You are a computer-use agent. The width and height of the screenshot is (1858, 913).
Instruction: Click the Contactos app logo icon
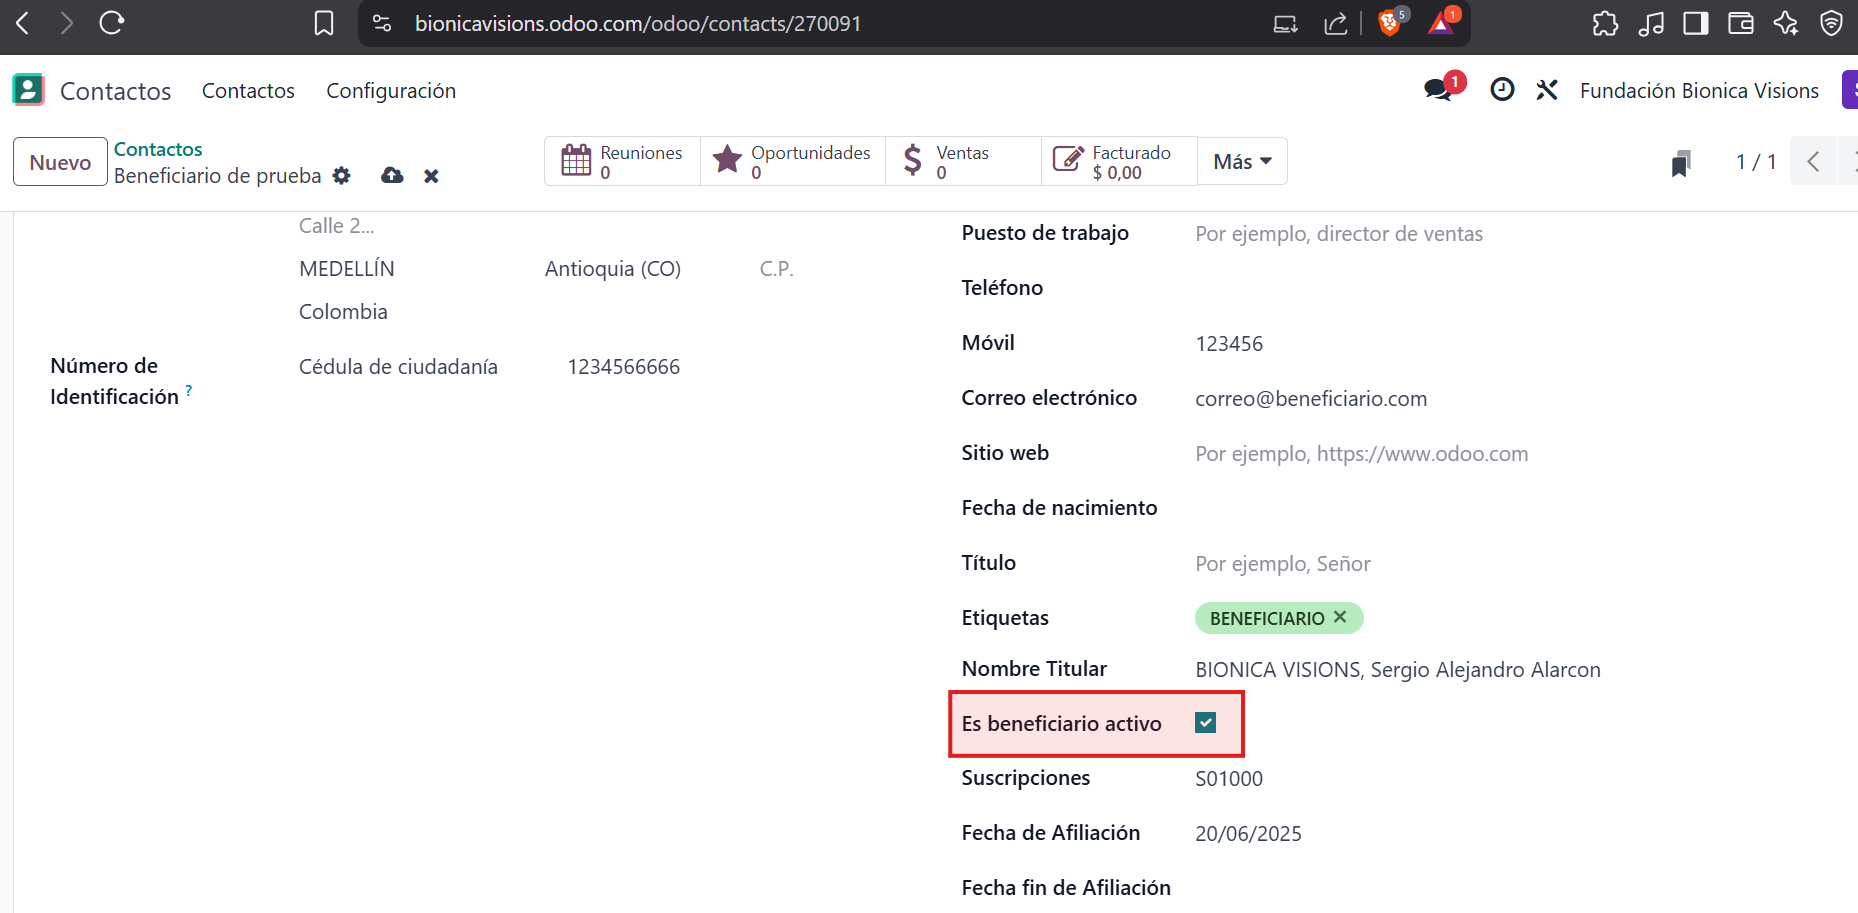(28, 90)
